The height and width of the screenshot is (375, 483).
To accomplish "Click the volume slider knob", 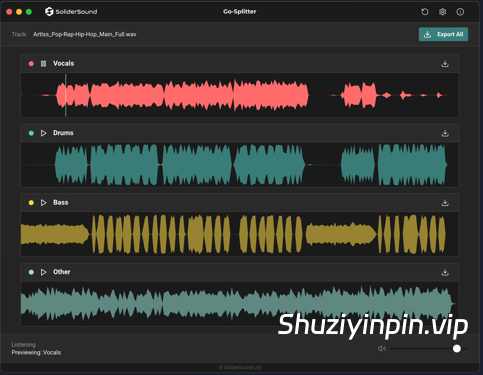I will [x=457, y=349].
